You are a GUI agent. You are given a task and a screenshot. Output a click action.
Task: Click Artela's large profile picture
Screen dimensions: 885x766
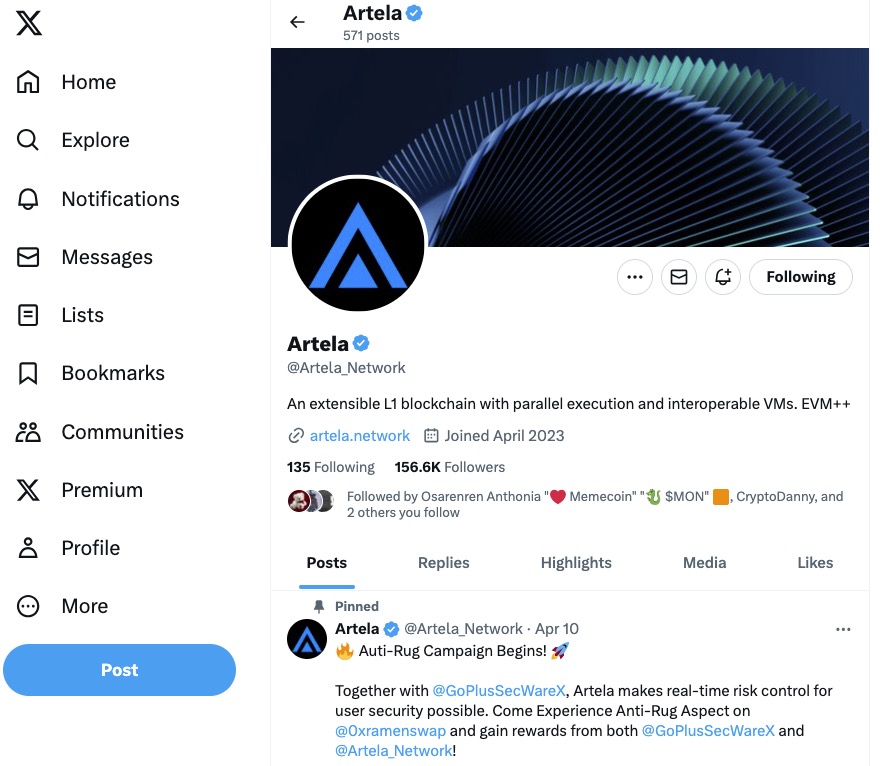click(x=358, y=244)
